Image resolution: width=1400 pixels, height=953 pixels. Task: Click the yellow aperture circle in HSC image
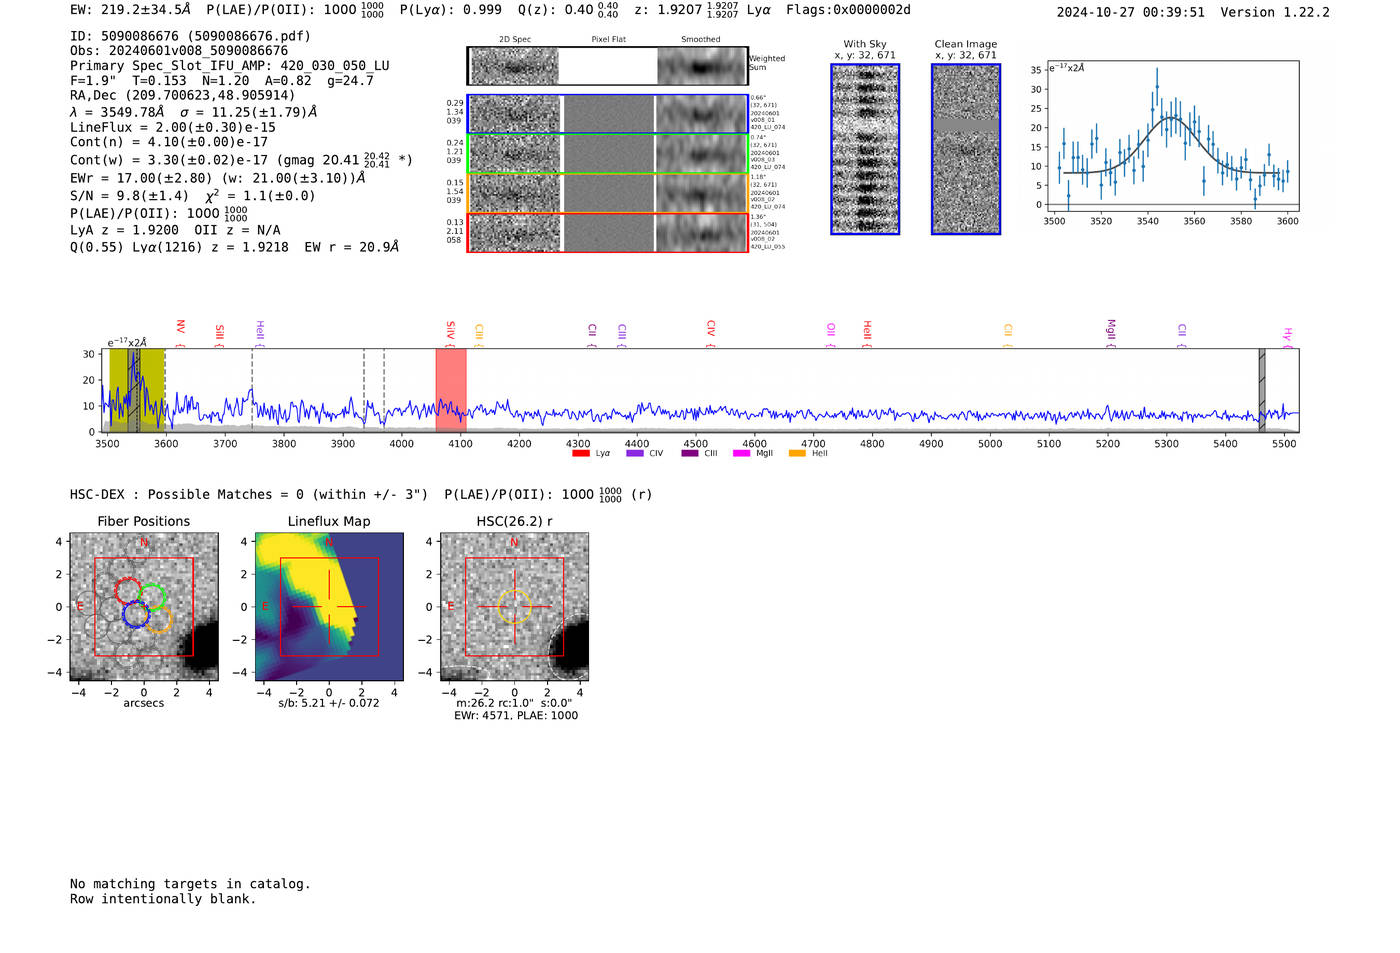coord(514,607)
